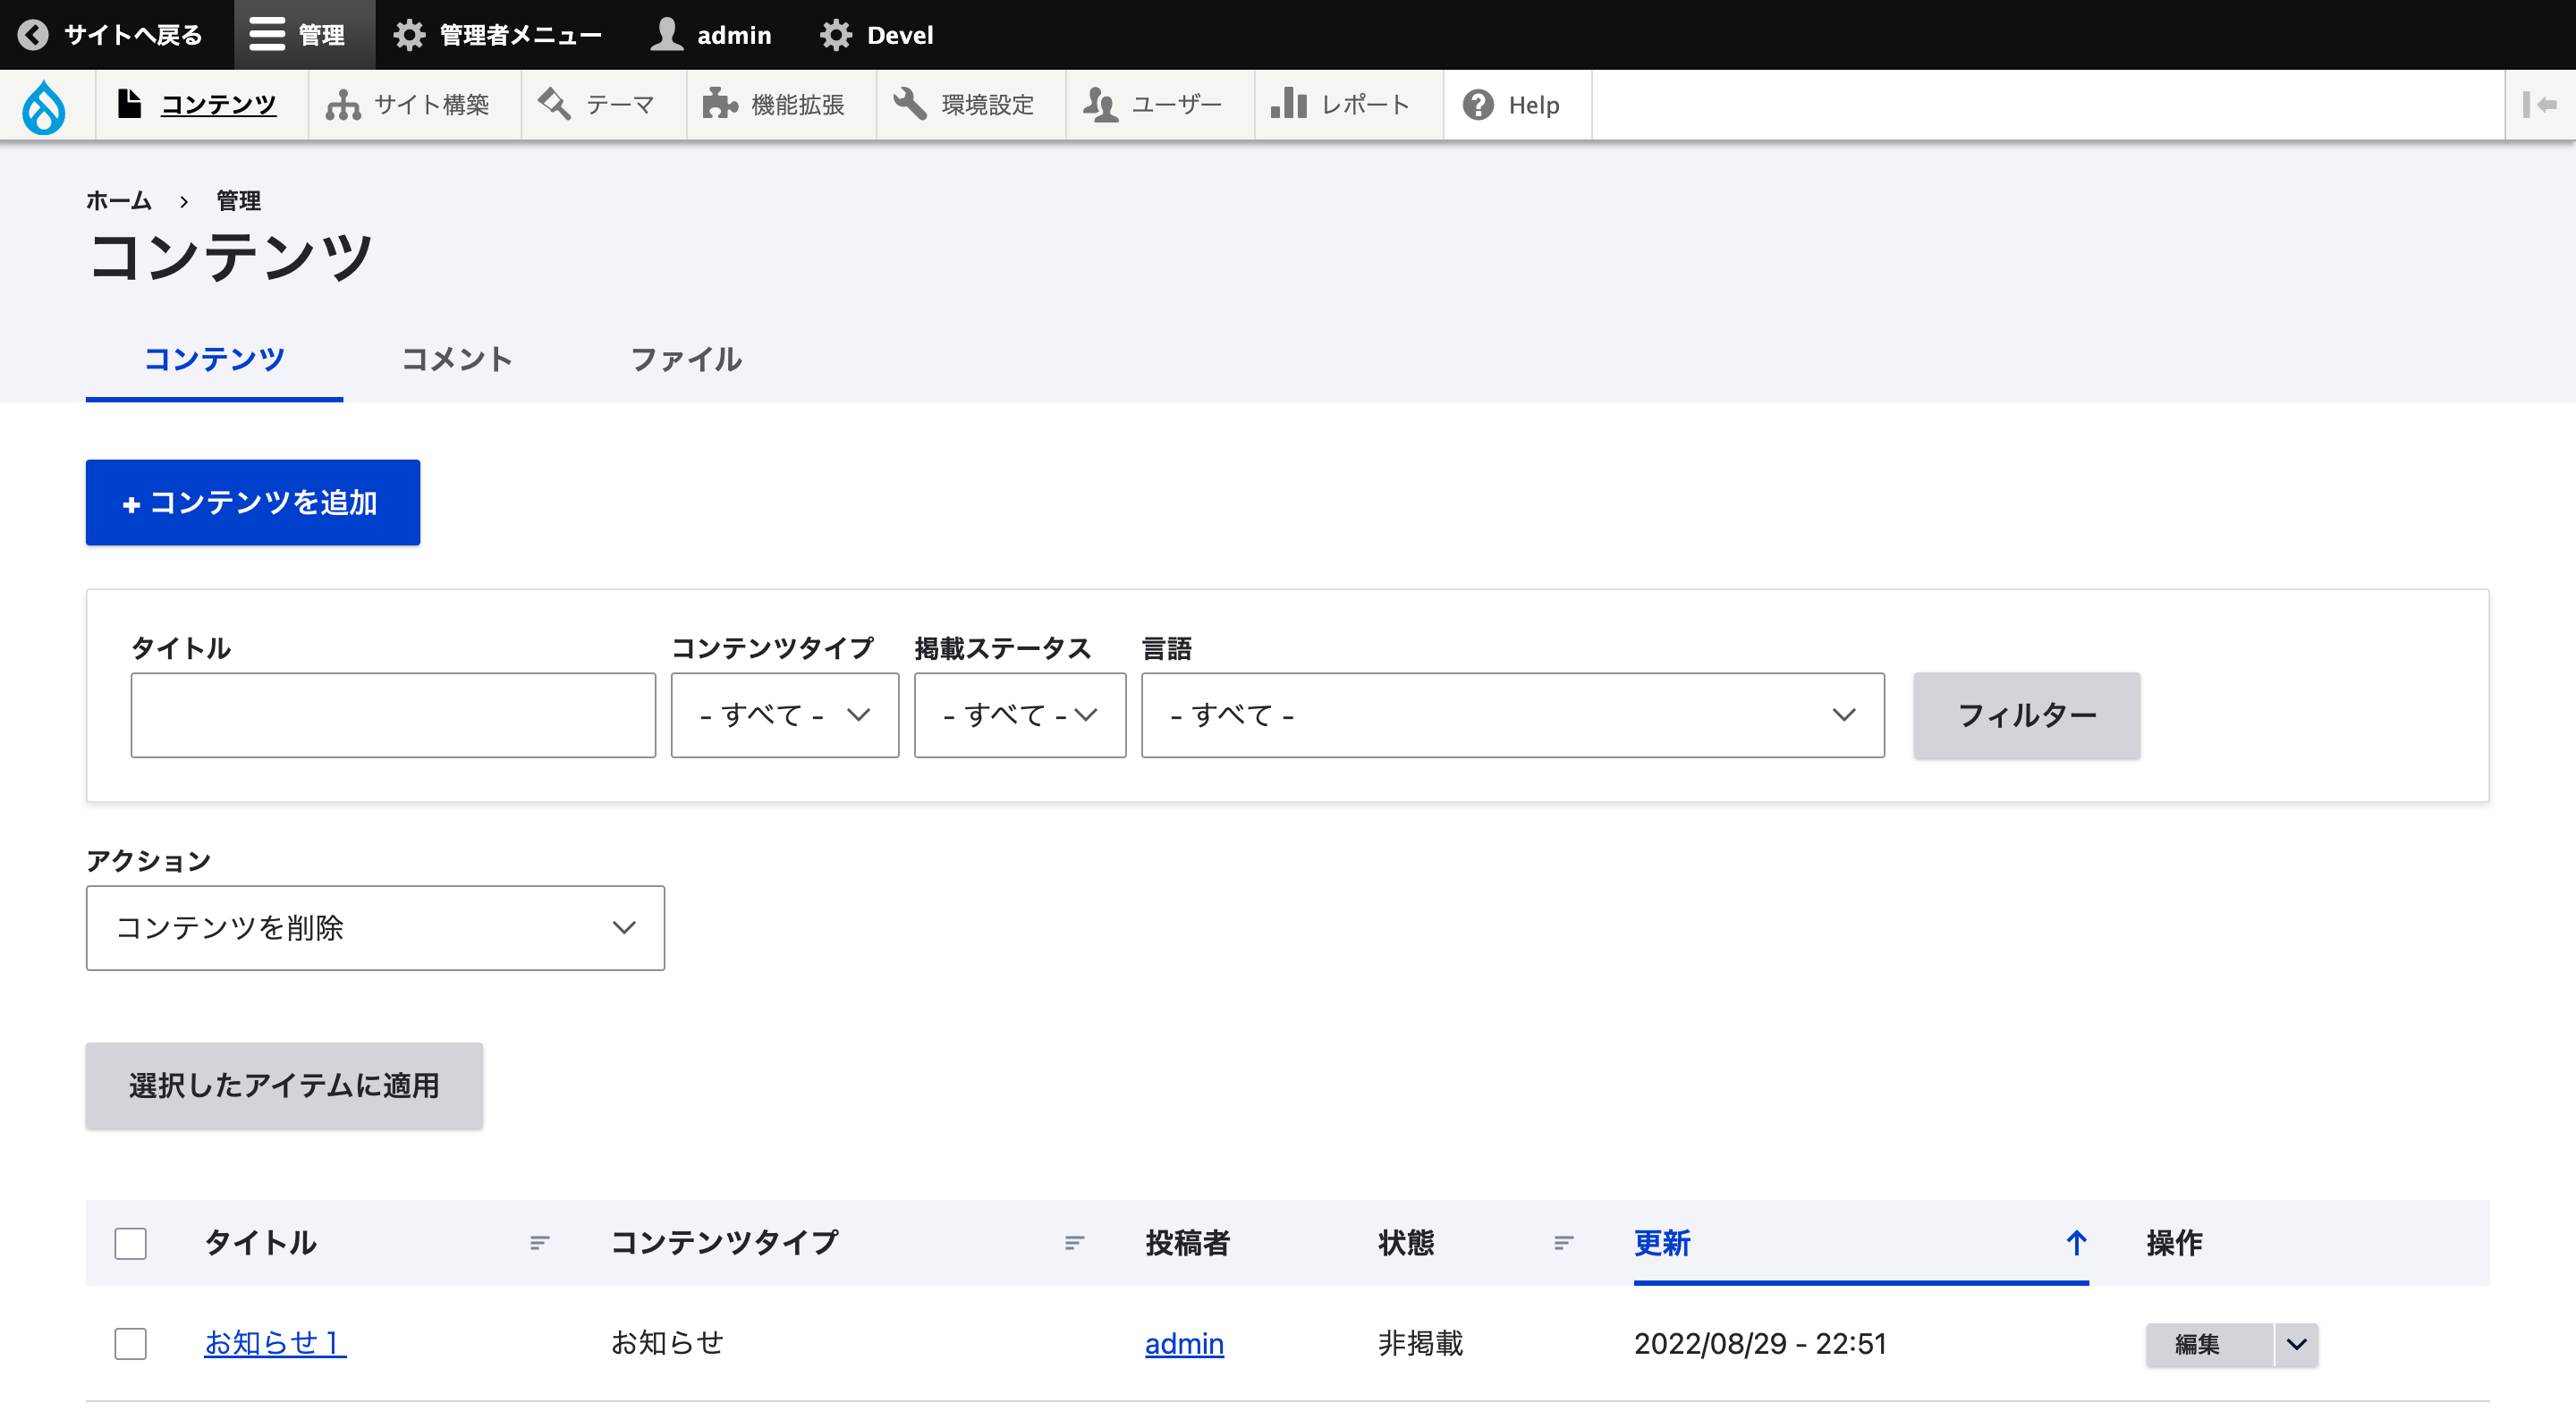This screenshot has height=1411, width=2576.
Task: Click the admin user silhouette icon
Action: (666, 35)
